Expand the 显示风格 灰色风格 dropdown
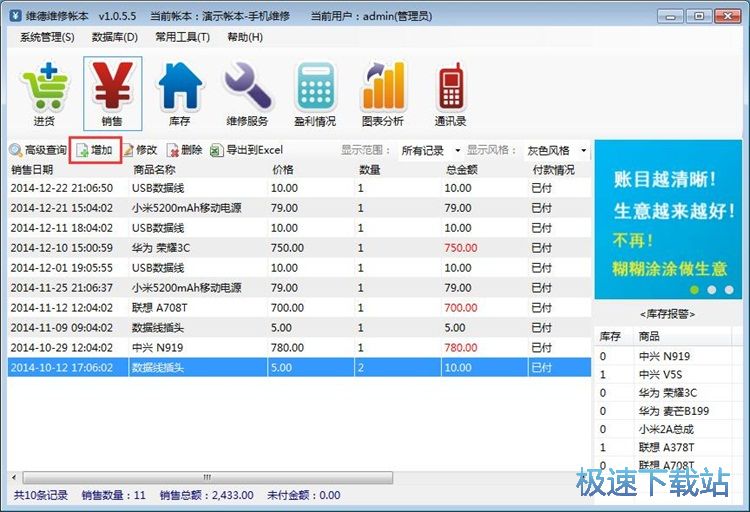The height and width of the screenshot is (512, 750). [556, 151]
